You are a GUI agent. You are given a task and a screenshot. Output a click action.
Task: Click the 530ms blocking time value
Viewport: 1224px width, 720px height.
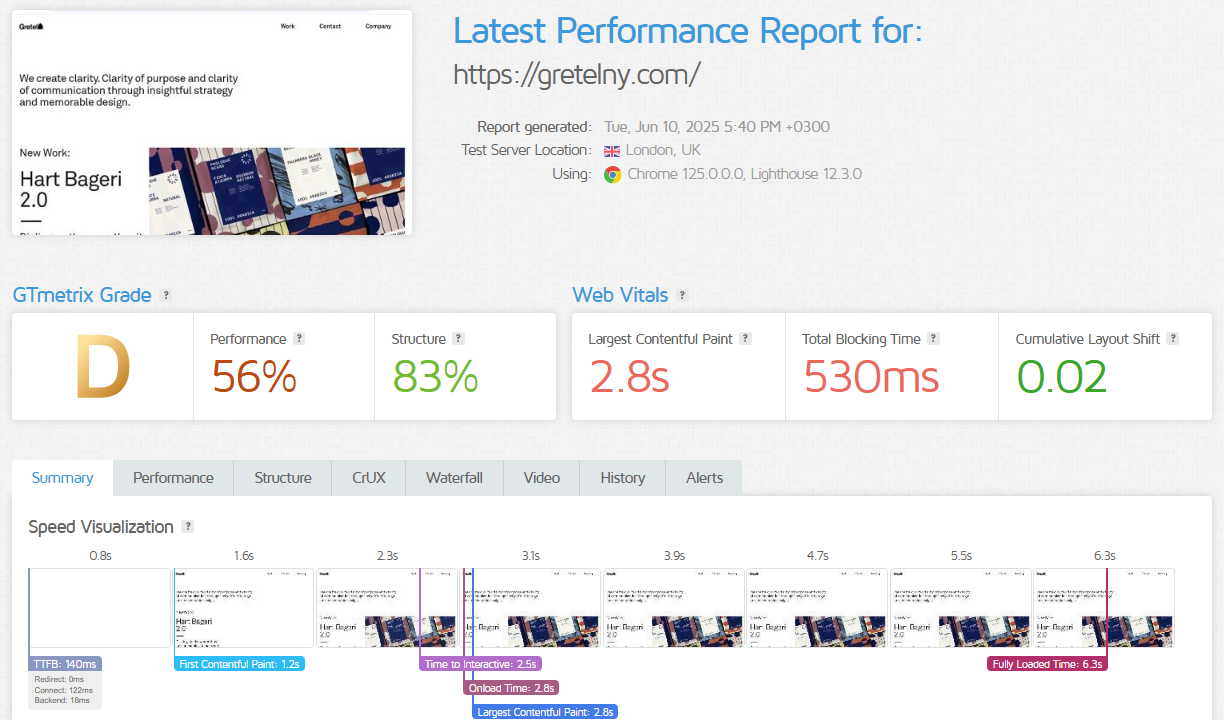(x=871, y=377)
